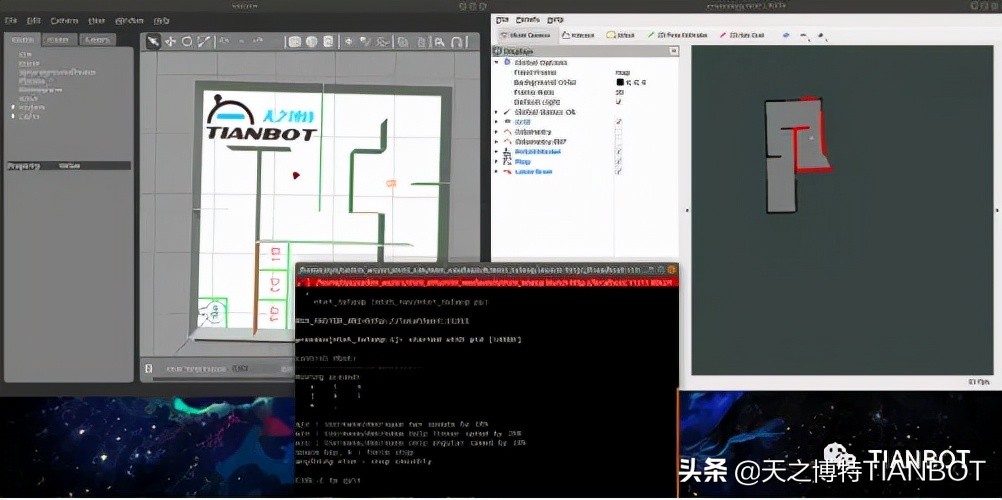The width and height of the screenshot is (1002, 500).
Task: Click the minus icon in RViz toolbar
Action: click(803, 35)
